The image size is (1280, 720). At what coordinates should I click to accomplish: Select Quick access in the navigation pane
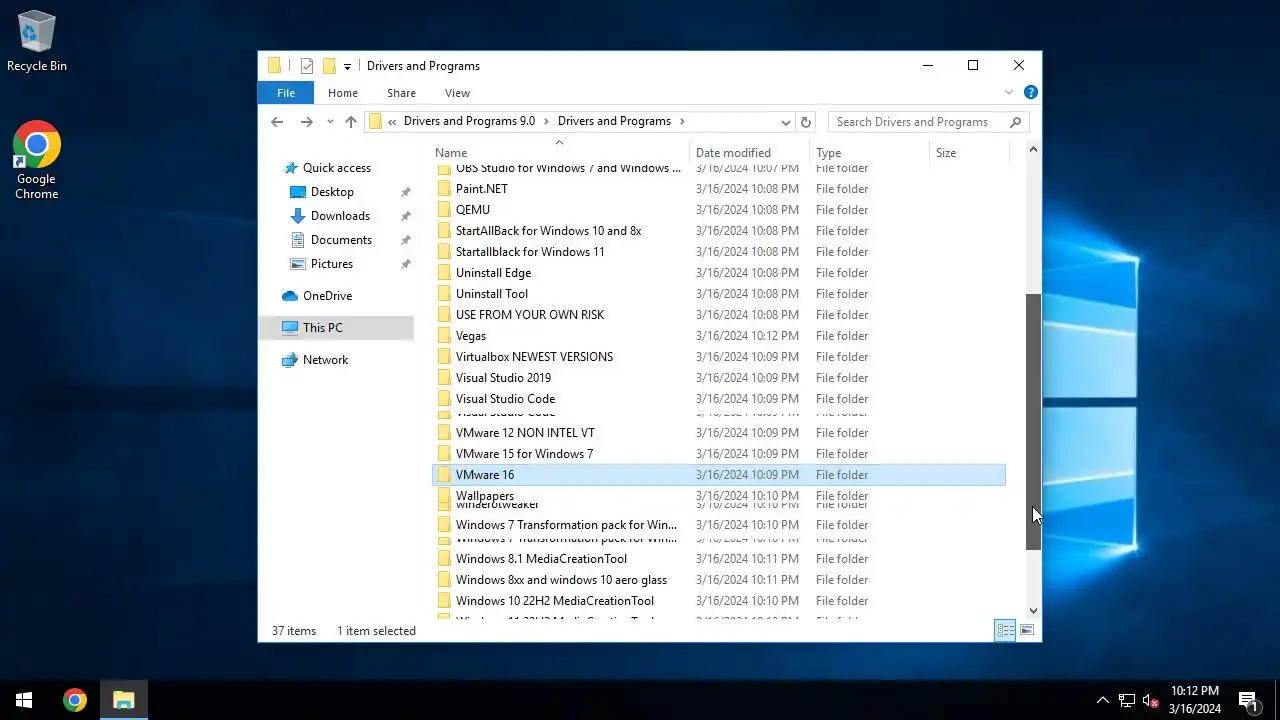(337, 168)
